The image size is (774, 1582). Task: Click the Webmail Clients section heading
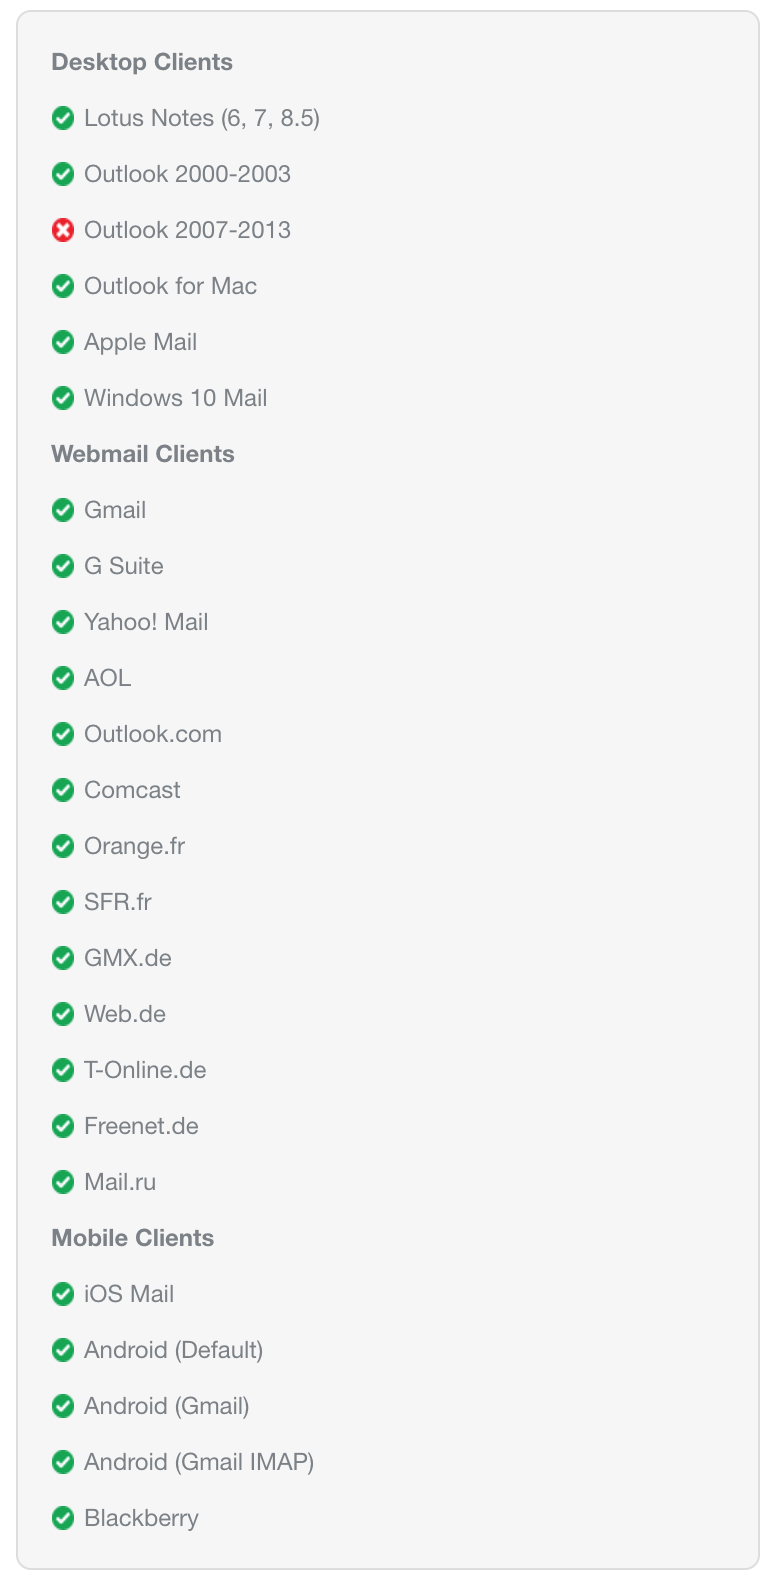point(143,454)
